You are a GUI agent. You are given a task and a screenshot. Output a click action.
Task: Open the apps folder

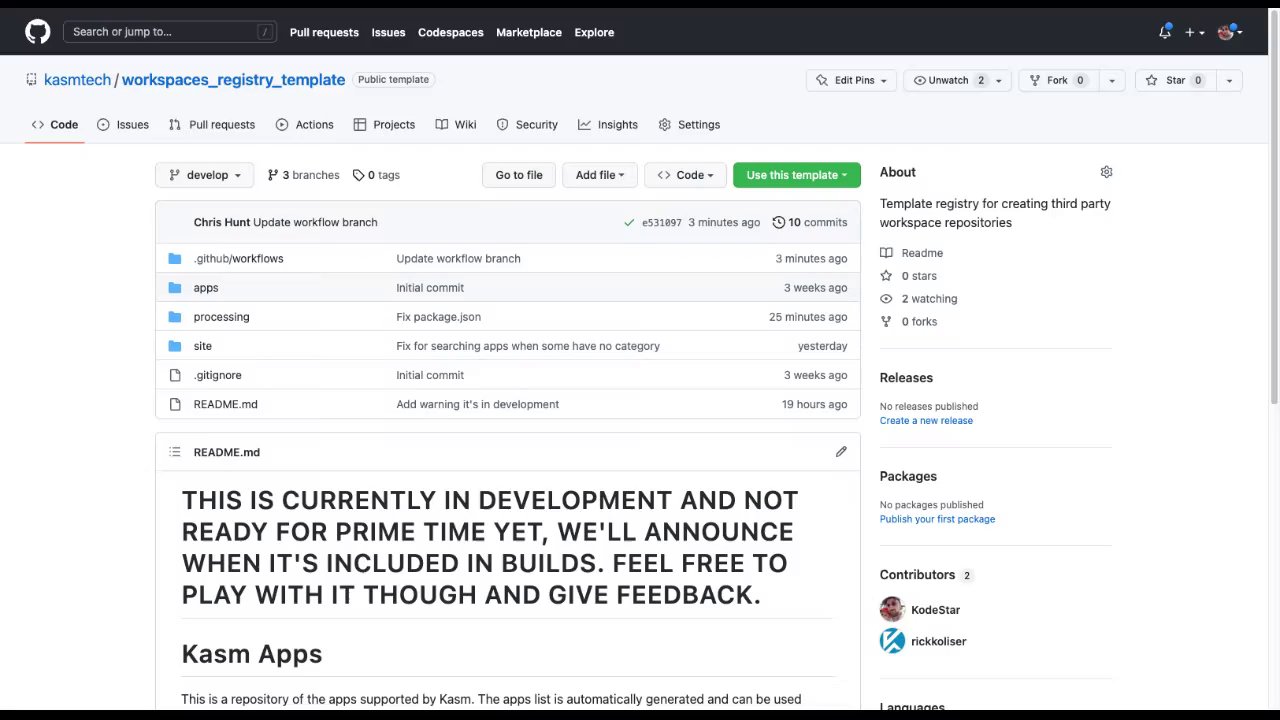(206, 288)
